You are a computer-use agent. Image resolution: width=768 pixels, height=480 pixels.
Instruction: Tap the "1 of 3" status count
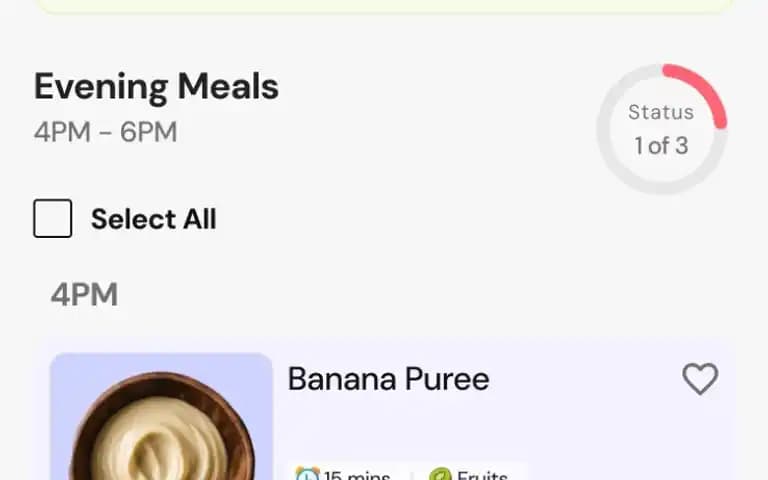coord(661,146)
